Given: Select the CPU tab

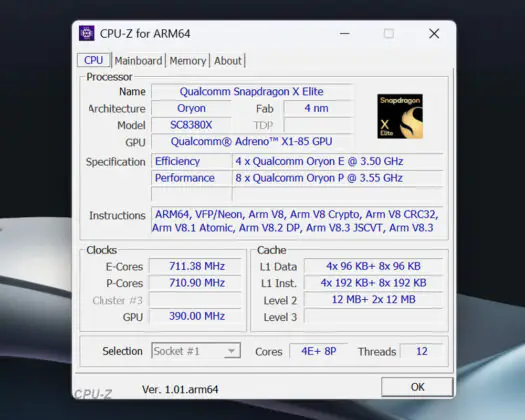Looking at the screenshot, I should (93, 60).
